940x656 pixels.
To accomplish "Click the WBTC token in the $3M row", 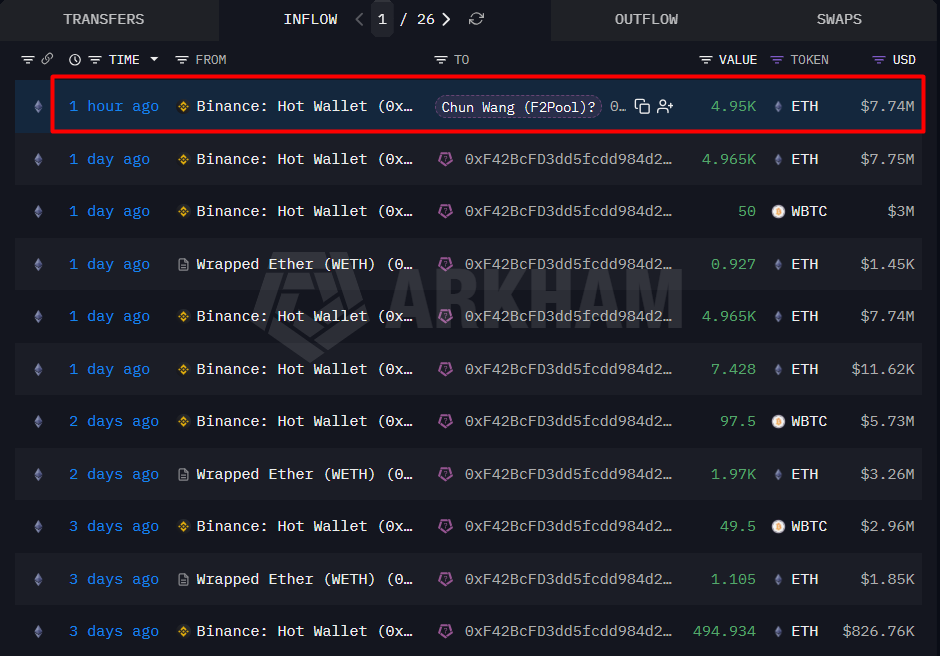I will [809, 211].
